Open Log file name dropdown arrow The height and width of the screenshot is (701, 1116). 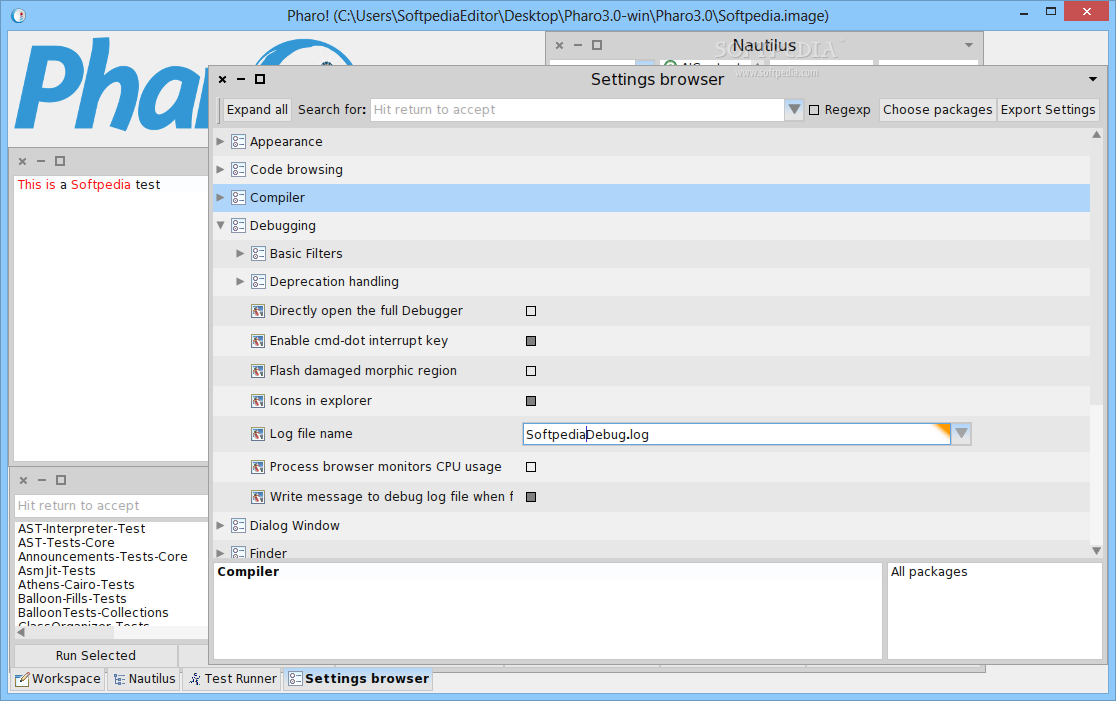pos(962,433)
